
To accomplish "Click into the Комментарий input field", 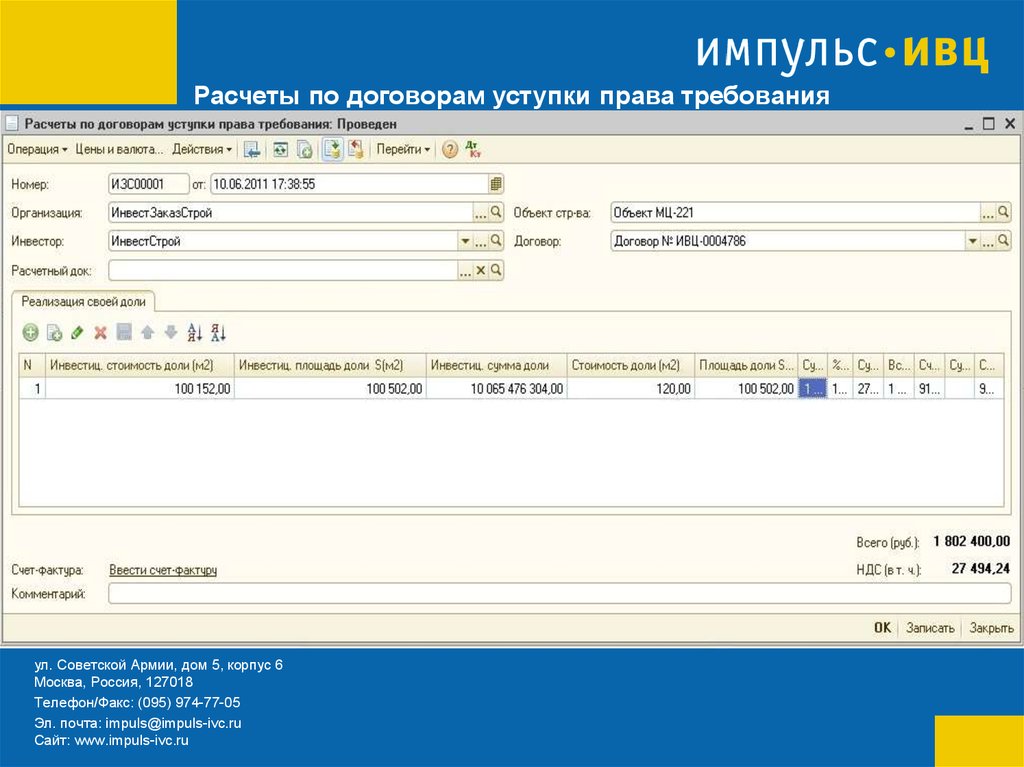I will pos(559,594).
